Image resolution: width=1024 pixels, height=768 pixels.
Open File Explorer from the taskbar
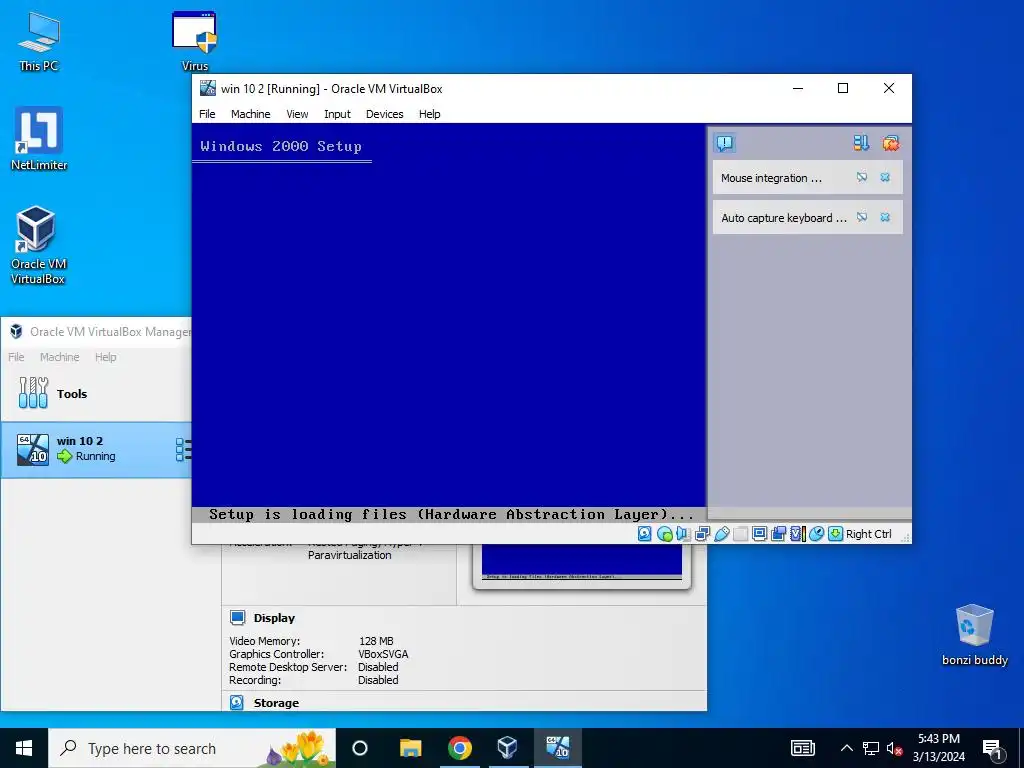coord(410,748)
